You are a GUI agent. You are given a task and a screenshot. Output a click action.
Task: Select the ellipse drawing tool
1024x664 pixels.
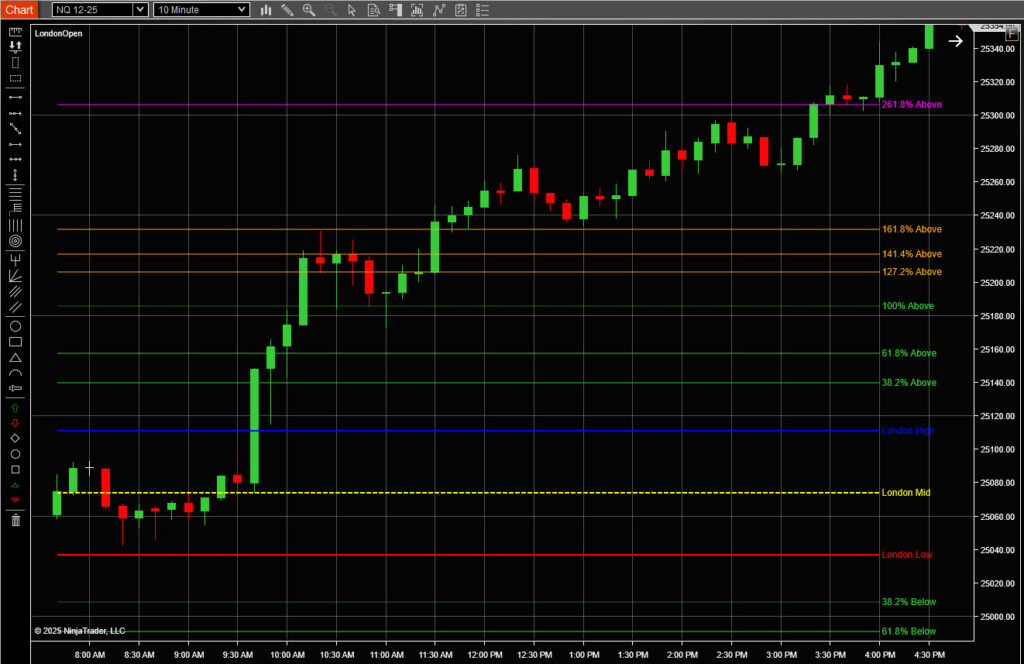[x=15, y=326]
